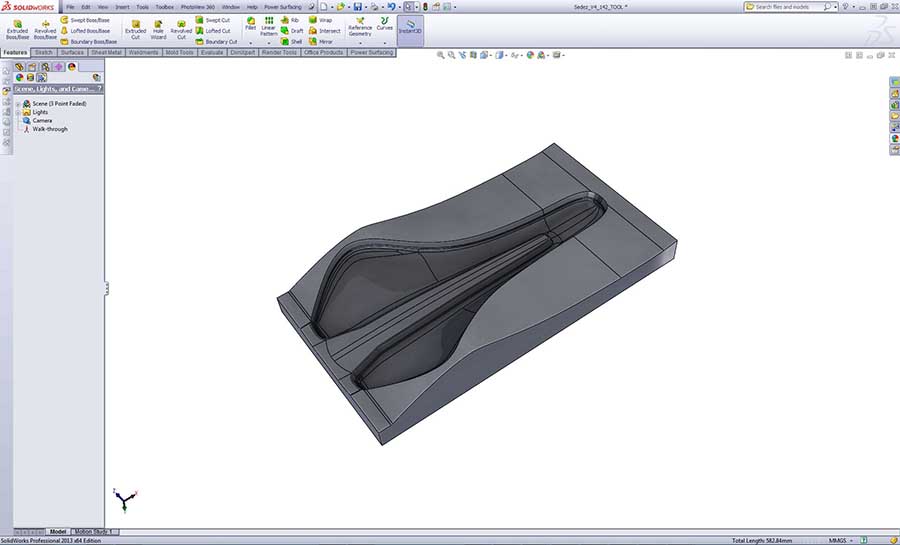Open the Insert menu
The image size is (900, 545).
click(122, 7)
